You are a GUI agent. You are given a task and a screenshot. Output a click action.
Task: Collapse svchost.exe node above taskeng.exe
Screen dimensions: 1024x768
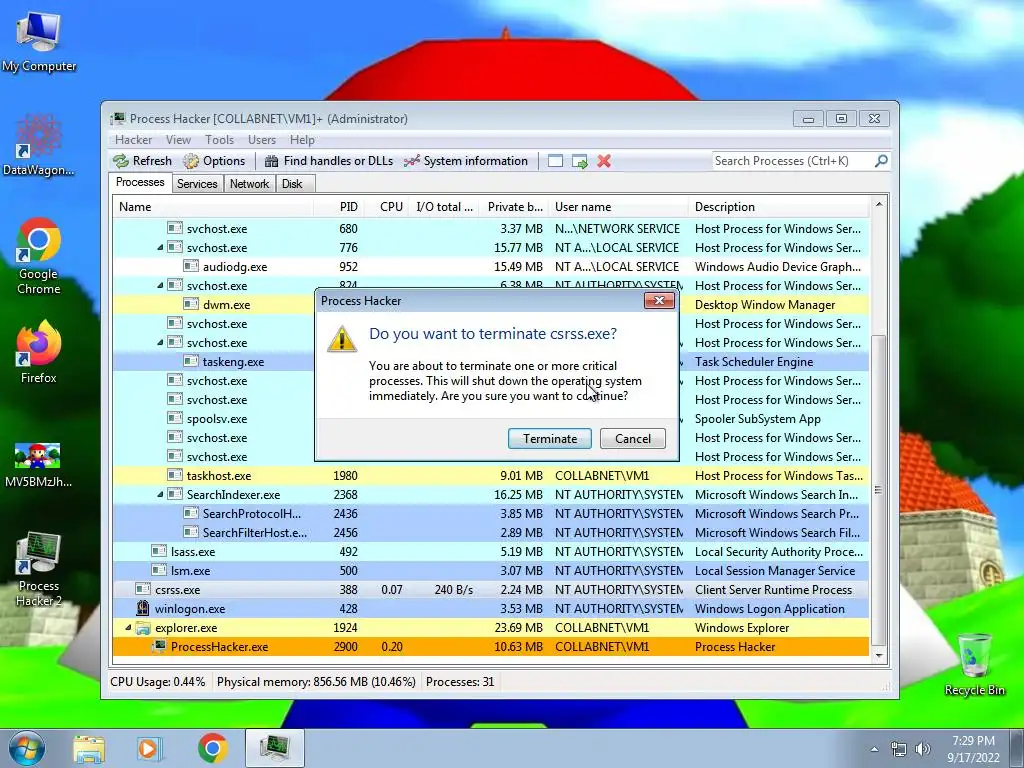click(160, 342)
